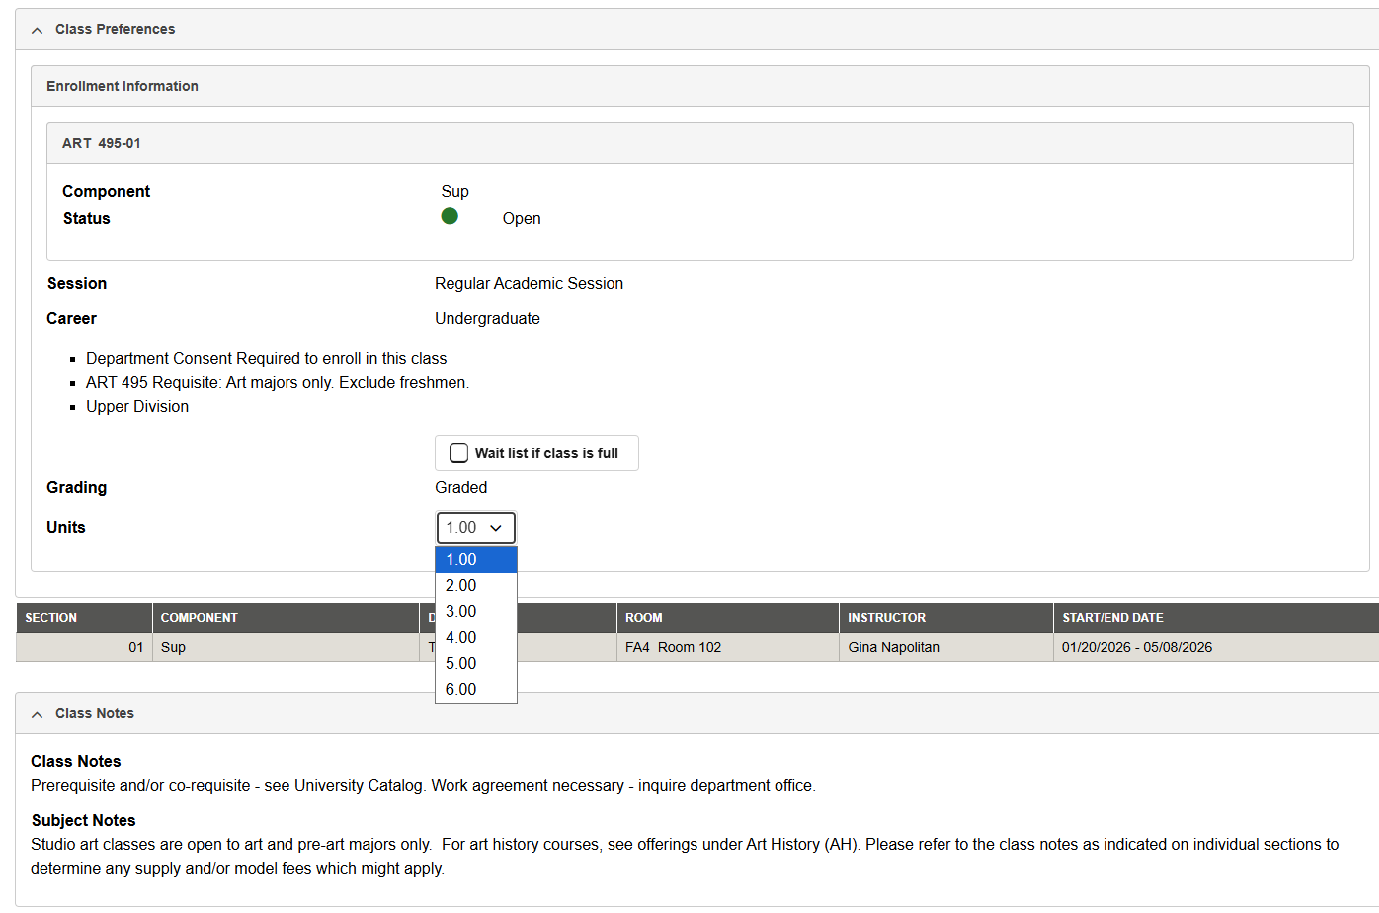Click the INSTRUCTOR column header
Viewport: 1379px width, 913px height.
point(886,617)
